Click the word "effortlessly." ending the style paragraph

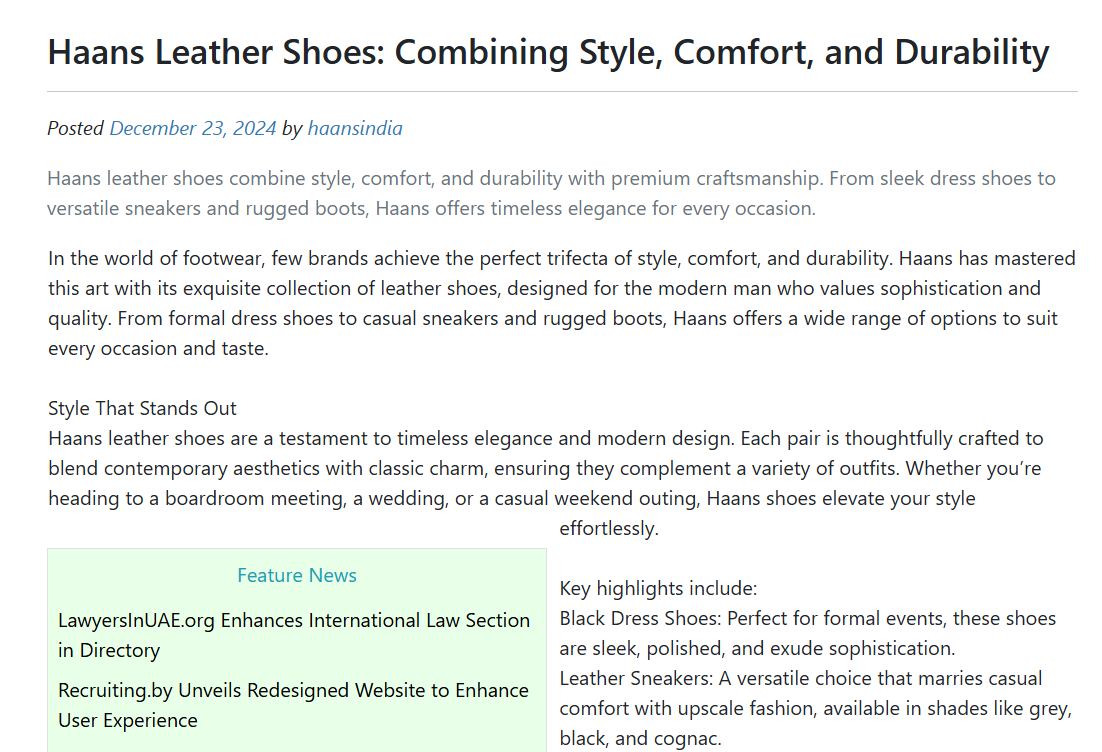pos(609,528)
